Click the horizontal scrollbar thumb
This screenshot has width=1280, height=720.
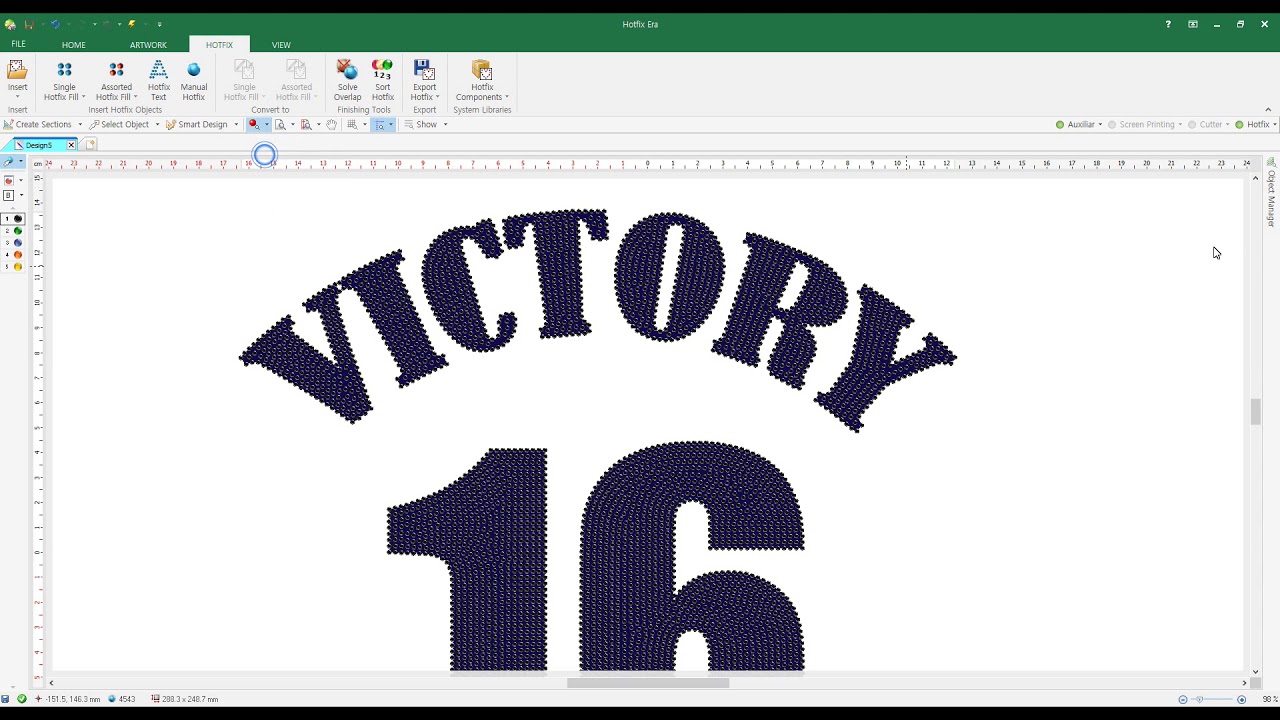648,683
